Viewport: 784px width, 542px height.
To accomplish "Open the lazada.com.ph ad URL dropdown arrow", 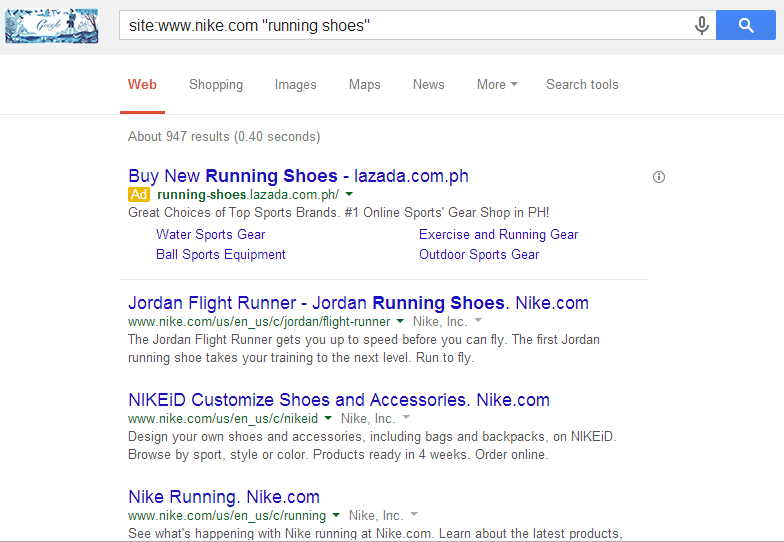I will tap(350, 194).
